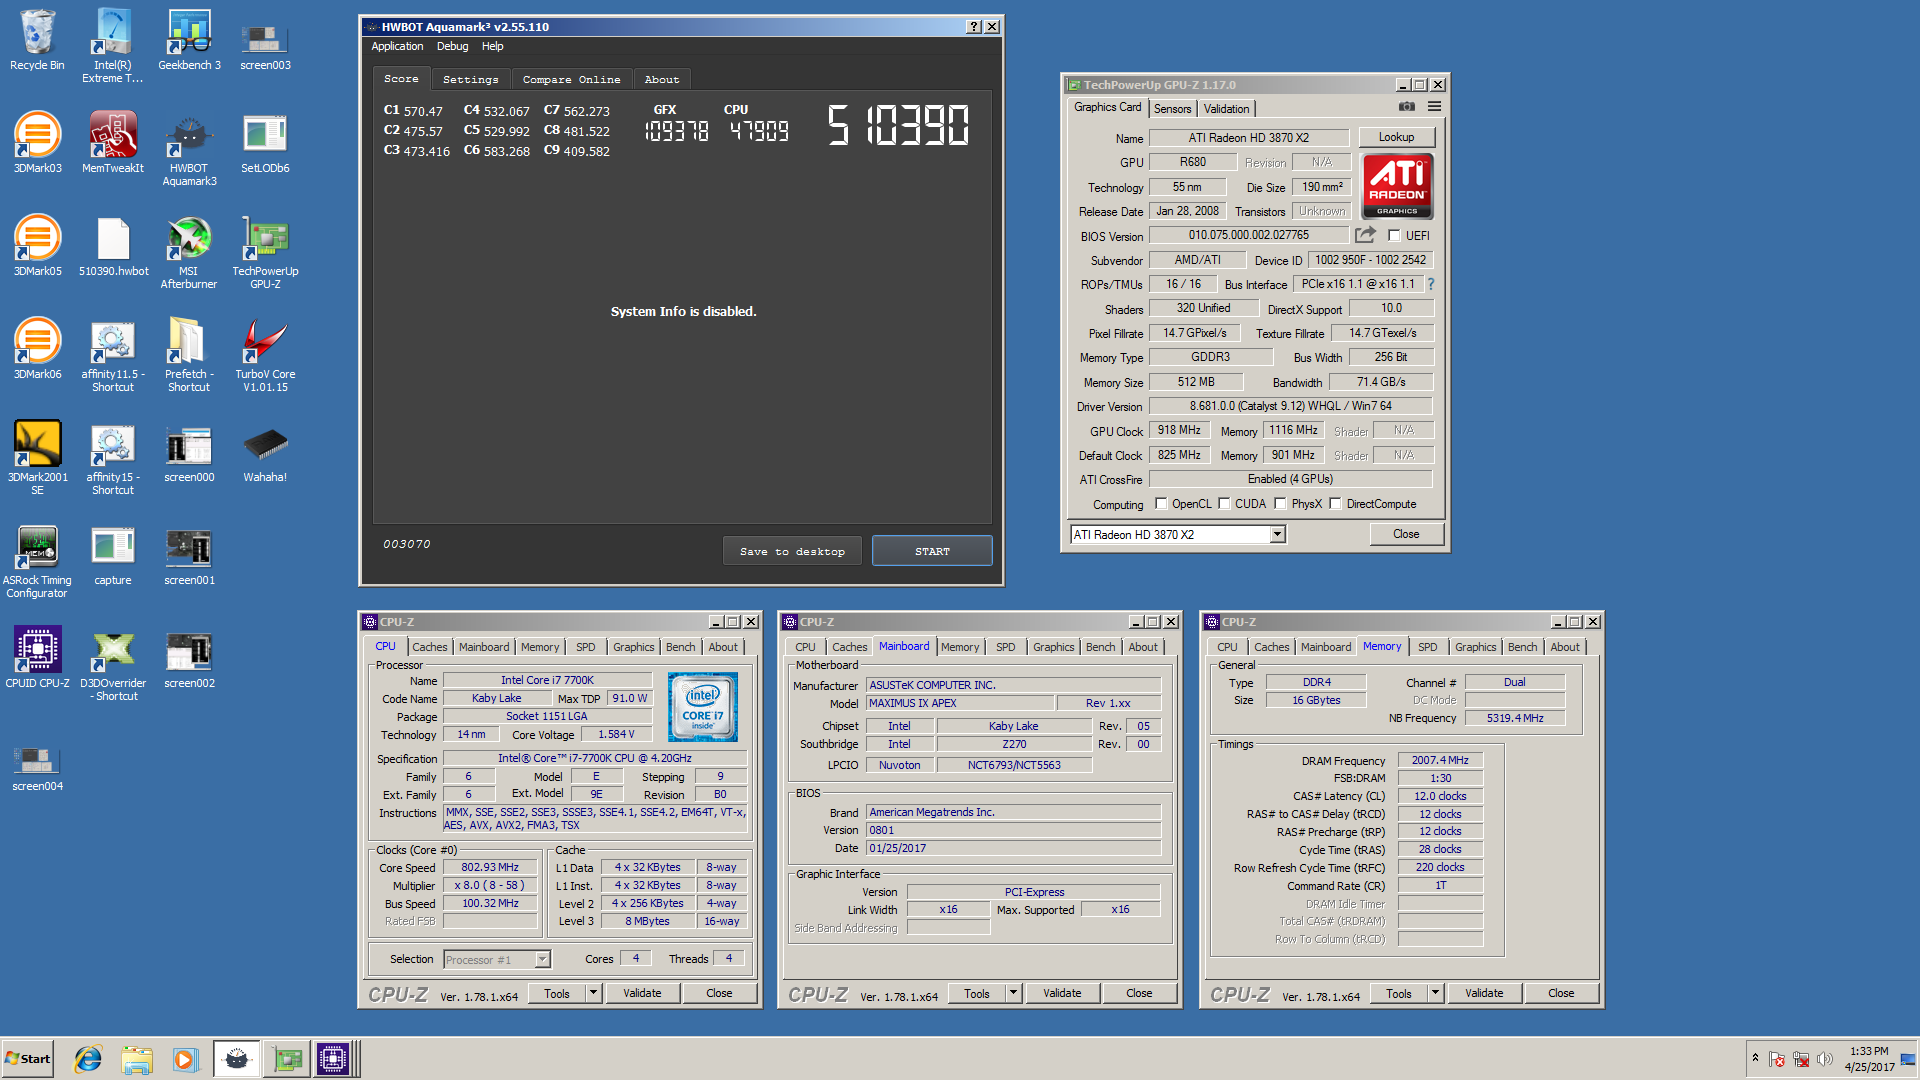Switch to the Settings tab in Aquamark
Image resolution: width=1920 pixels, height=1080 pixels.
471,80
